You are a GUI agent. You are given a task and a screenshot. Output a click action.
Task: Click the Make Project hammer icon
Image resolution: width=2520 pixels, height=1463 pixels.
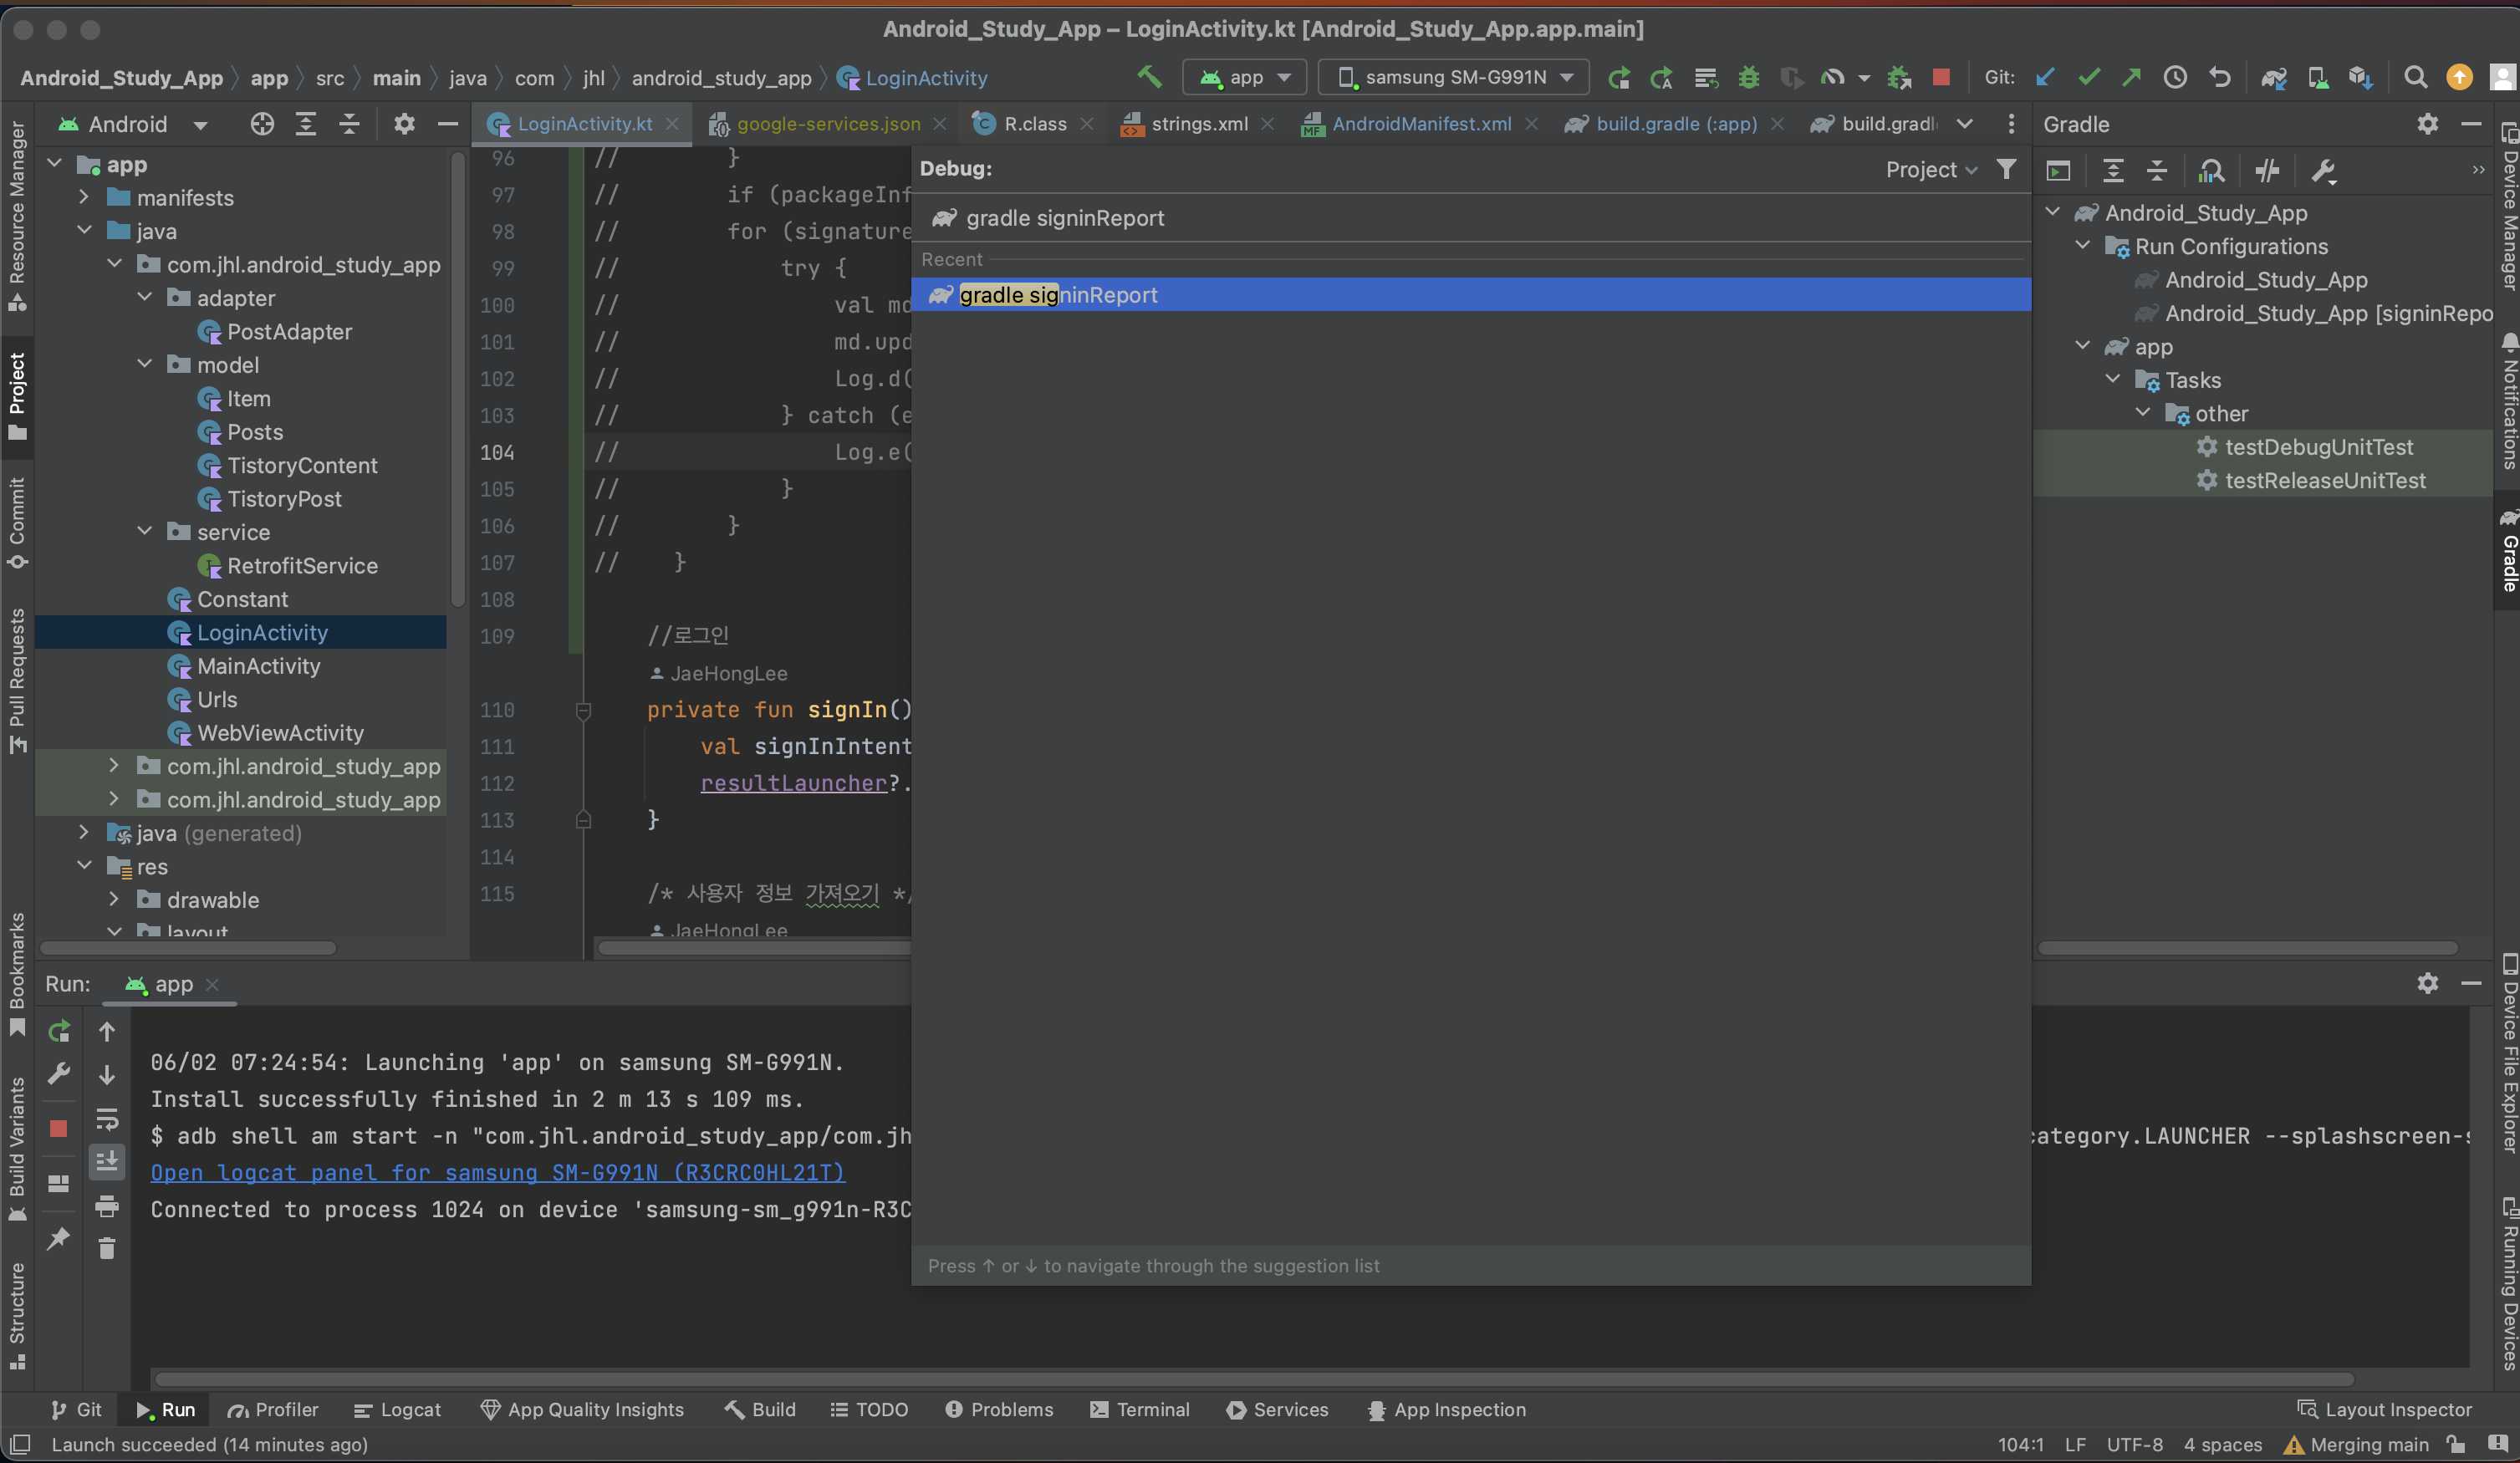coord(1149,77)
